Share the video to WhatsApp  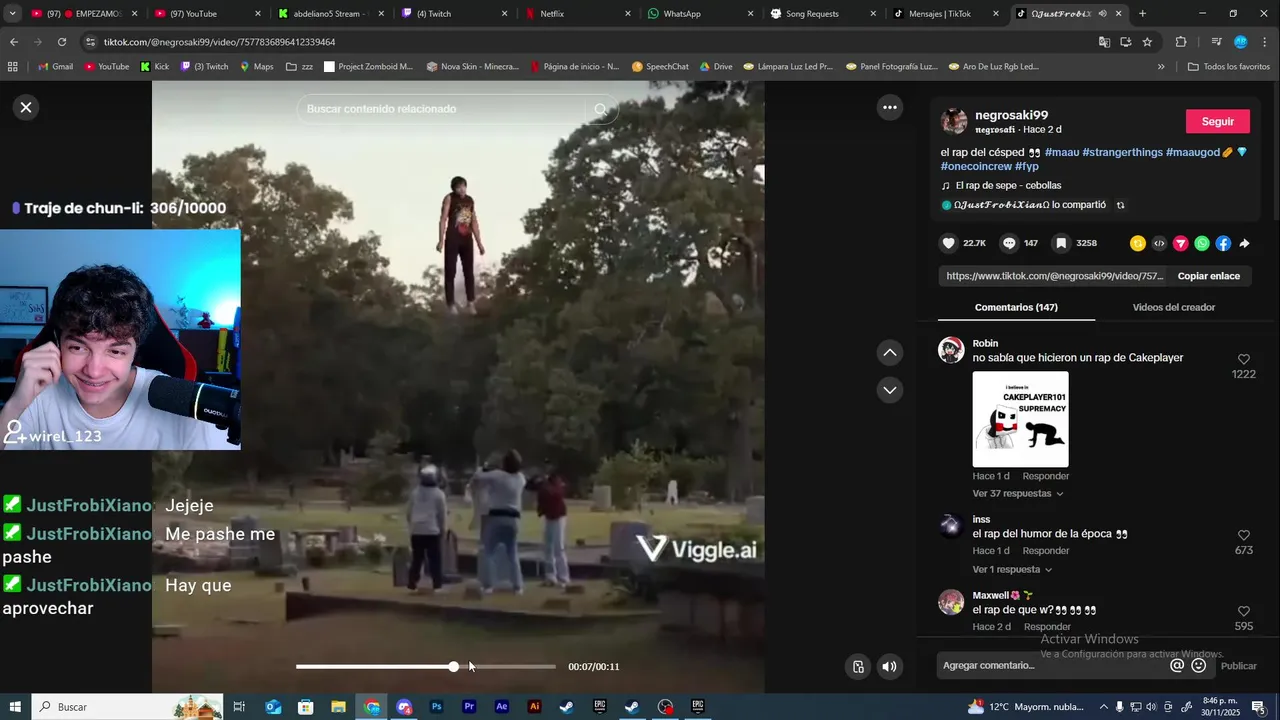(1202, 243)
